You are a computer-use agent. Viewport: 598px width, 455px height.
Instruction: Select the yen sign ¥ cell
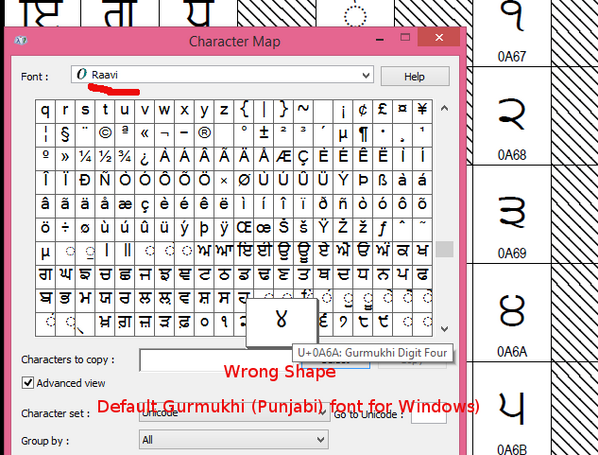click(x=422, y=111)
